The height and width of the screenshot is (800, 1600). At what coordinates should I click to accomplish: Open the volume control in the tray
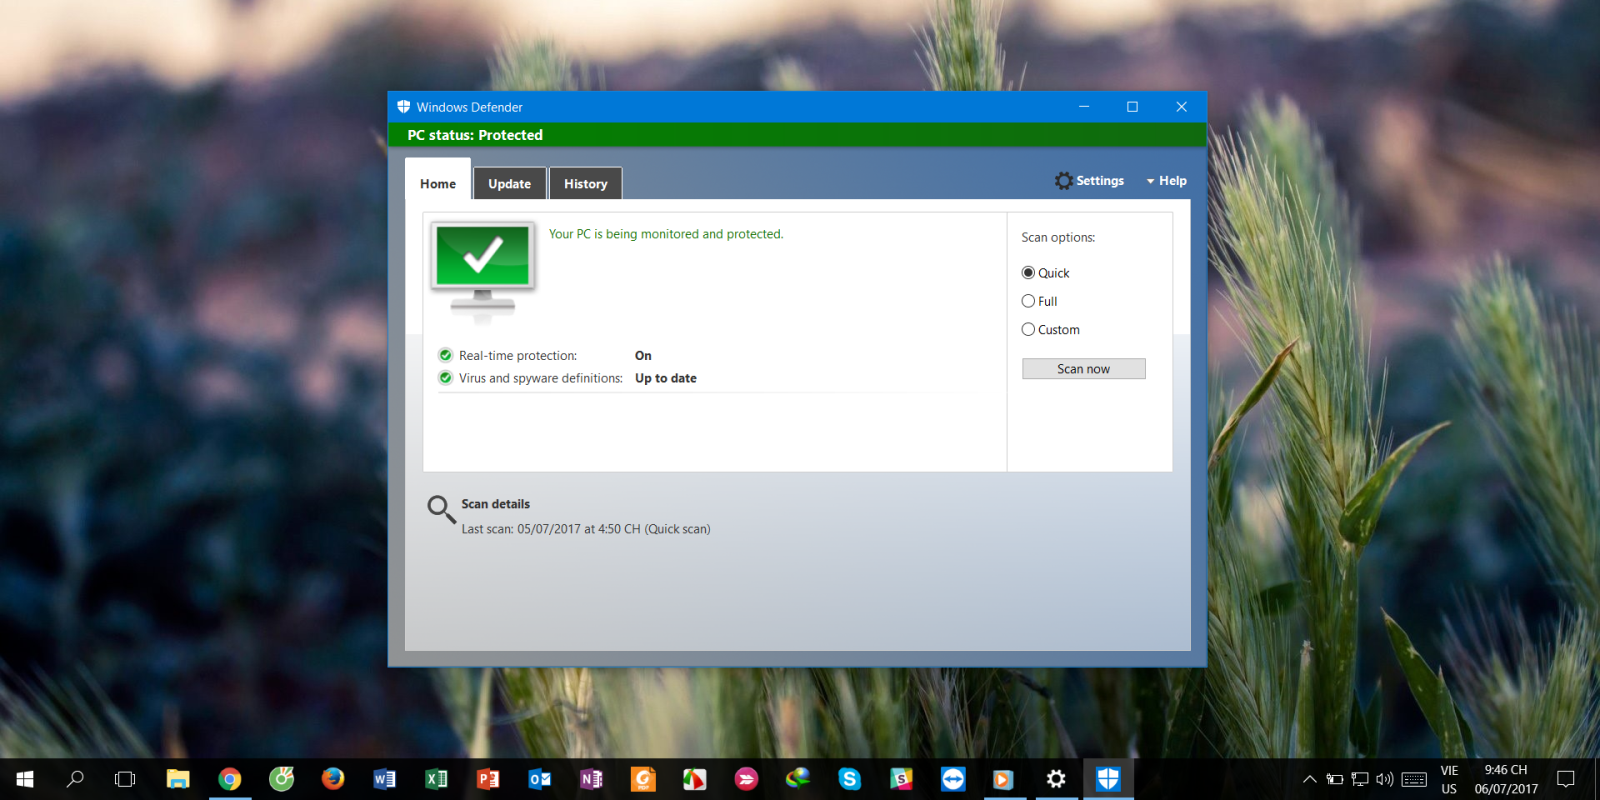1385,779
